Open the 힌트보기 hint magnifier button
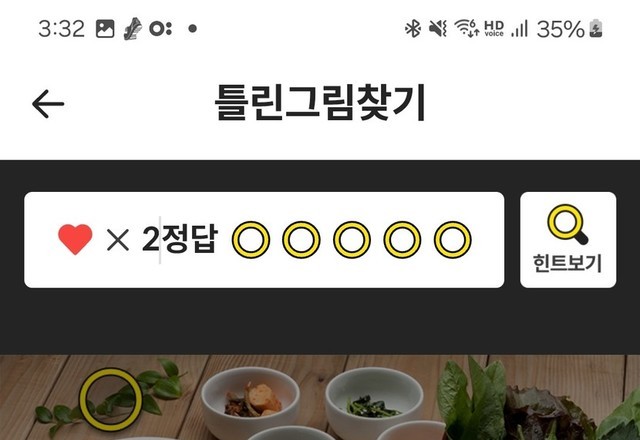Screen dimensions: 640x440 [568, 240]
